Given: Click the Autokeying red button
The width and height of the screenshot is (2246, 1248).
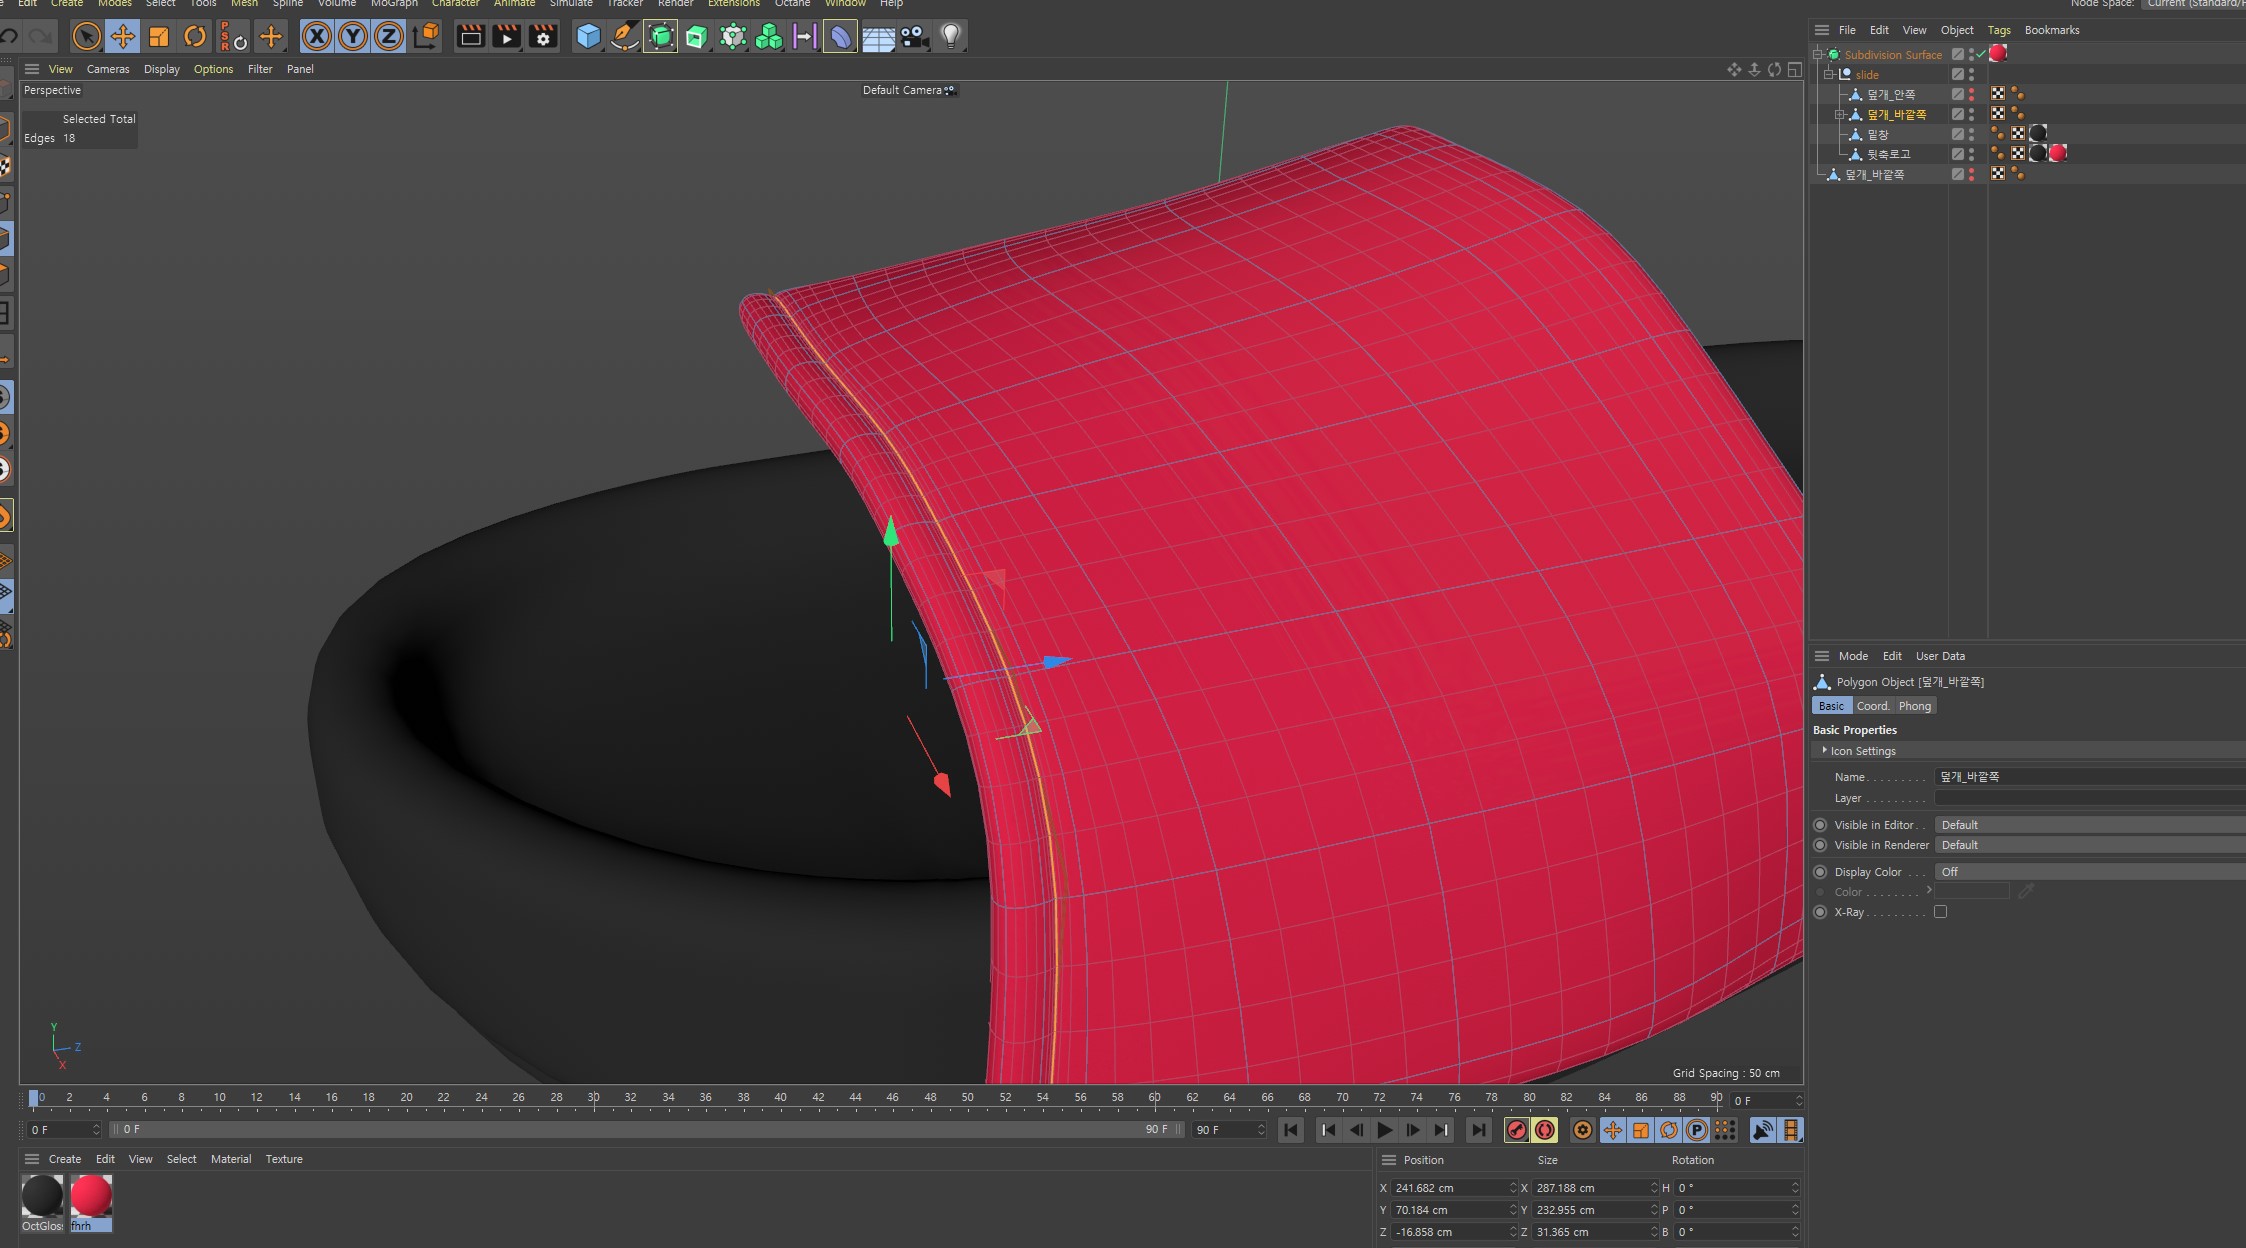Looking at the screenshot, I should (x=1545, y=1130).
